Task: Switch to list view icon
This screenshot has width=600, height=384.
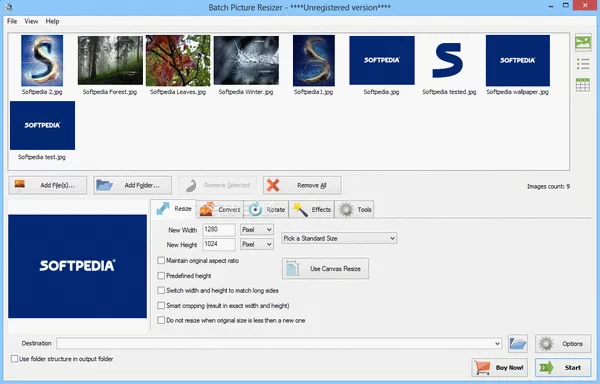Action: click(583, 64)
